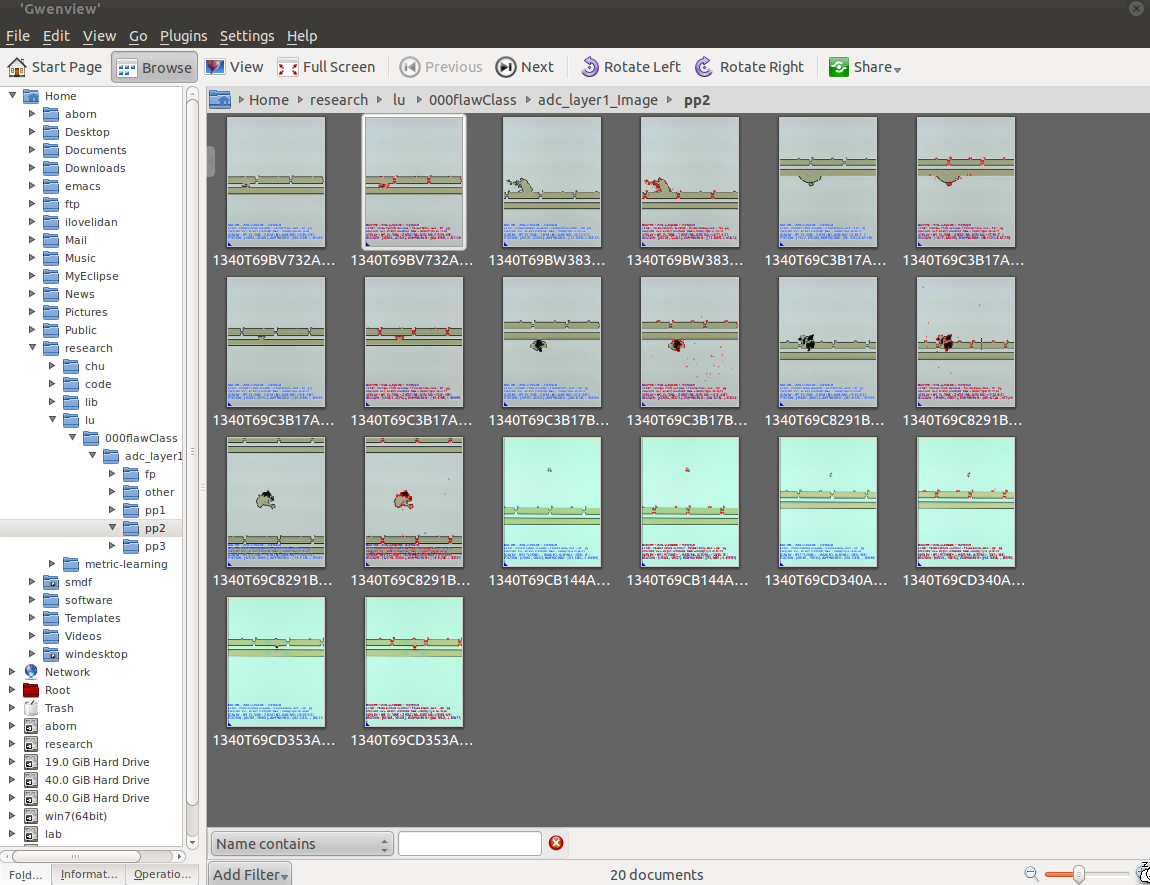Open the Share dropdown
The image size is (1150, 885).
point(865,67)
